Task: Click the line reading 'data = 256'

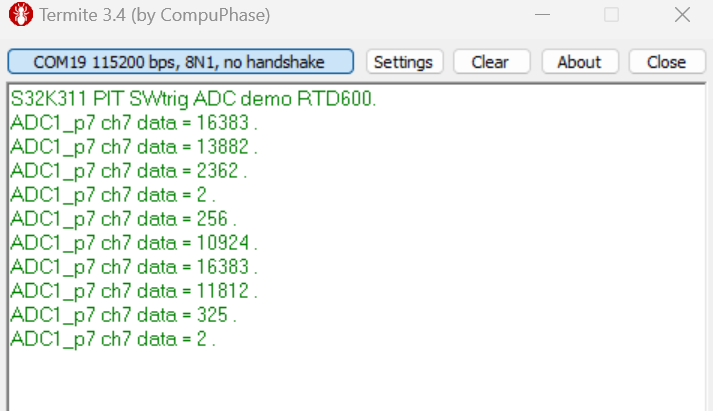Action: (123, 219)
